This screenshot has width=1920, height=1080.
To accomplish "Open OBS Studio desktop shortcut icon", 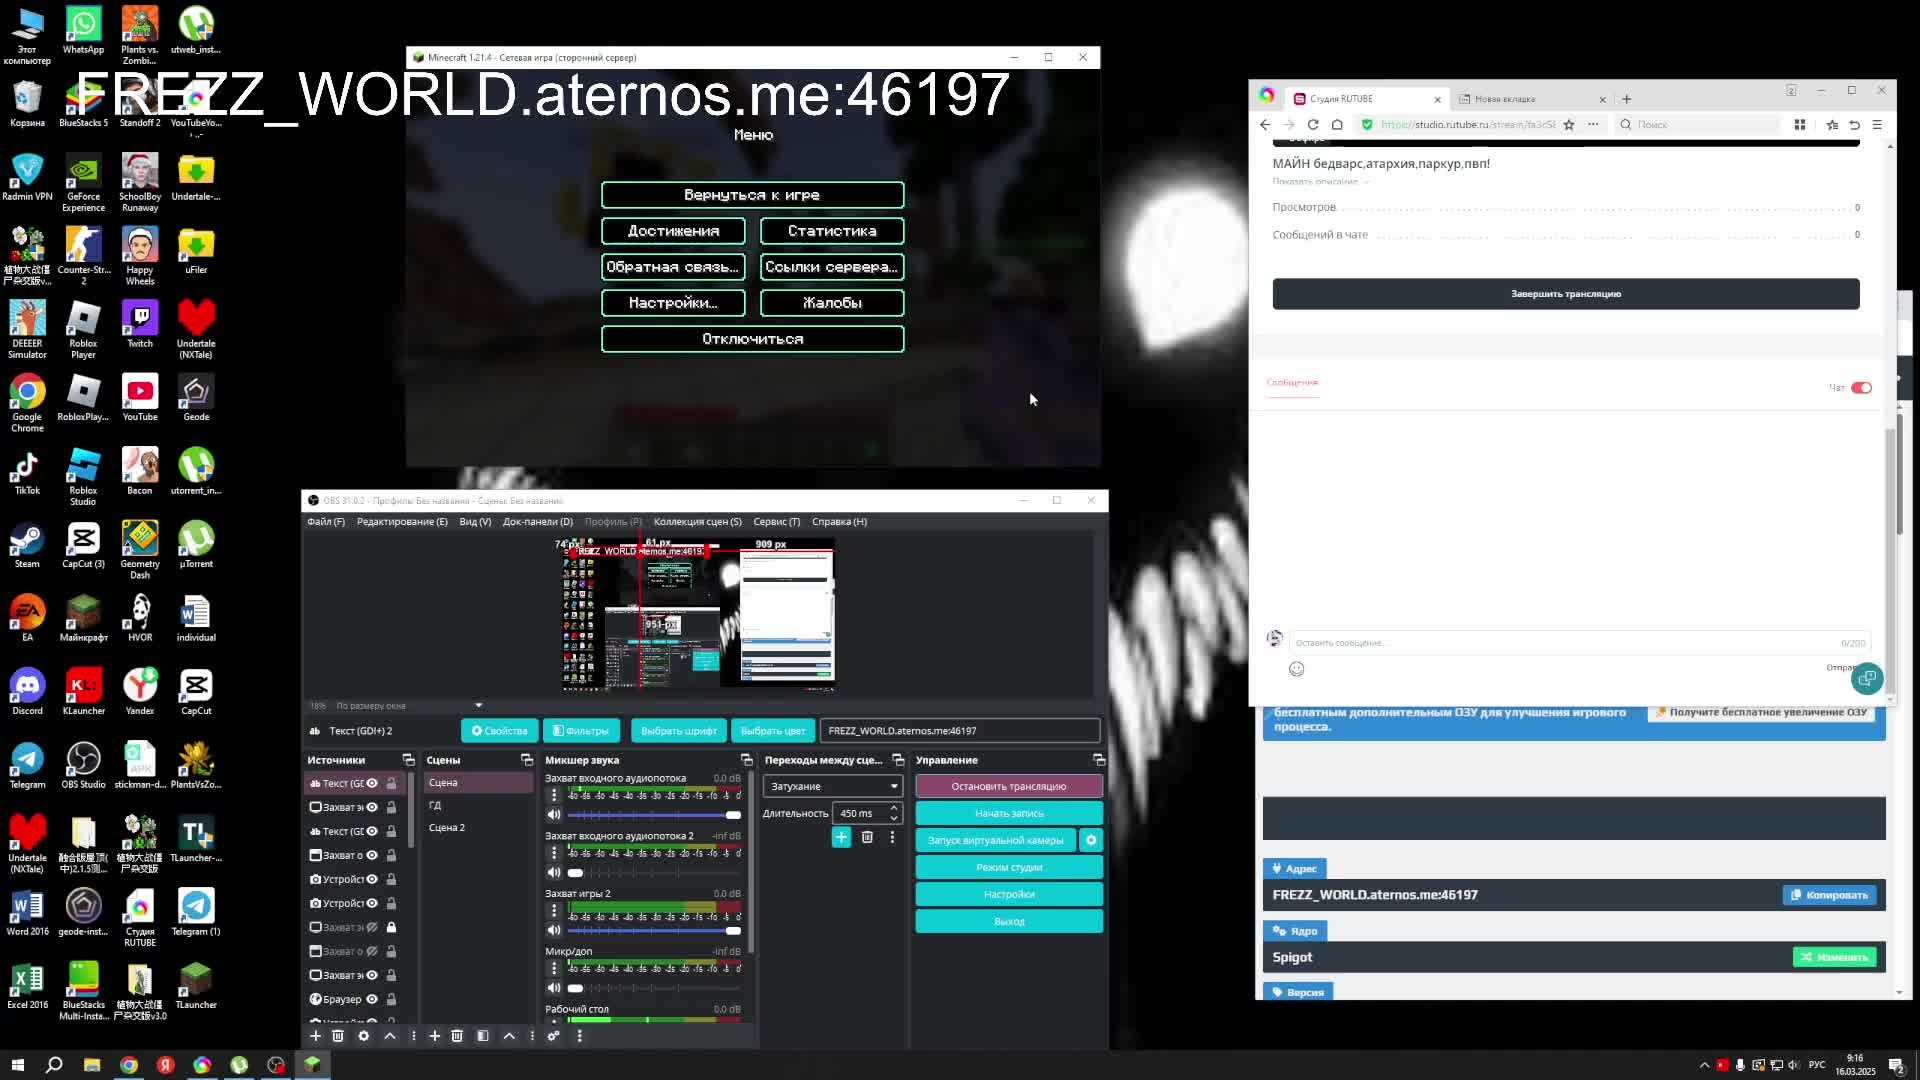I will (83, 765).
